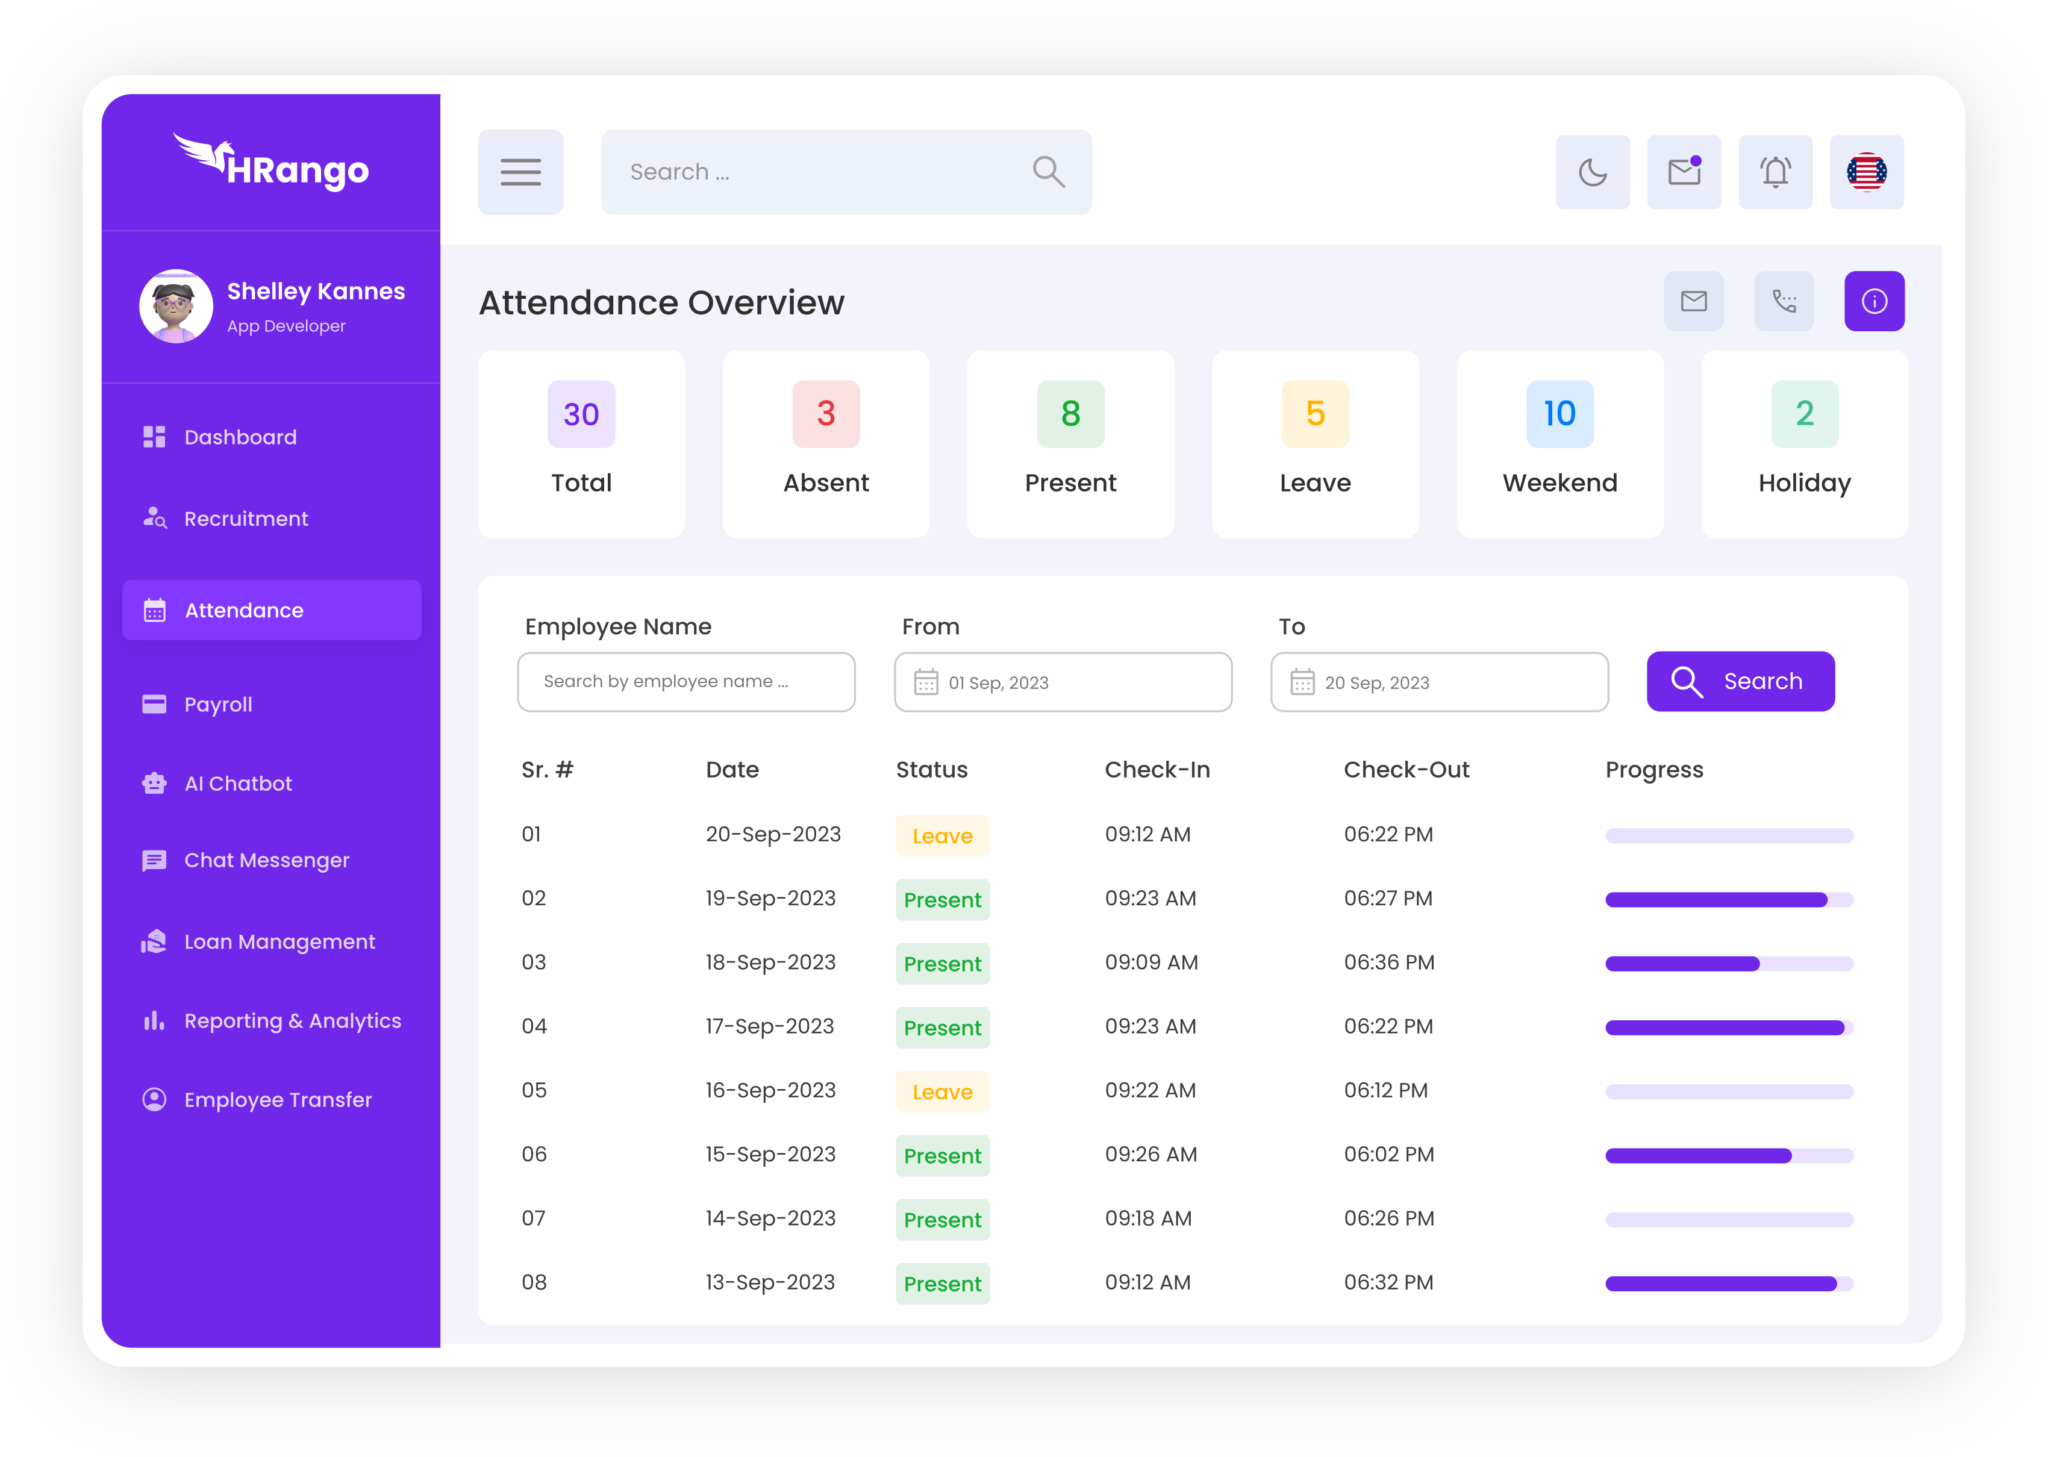Click the magnifier icon in top search bar
This screenshot has width=2048, height=1457.
coord(1048,172)
